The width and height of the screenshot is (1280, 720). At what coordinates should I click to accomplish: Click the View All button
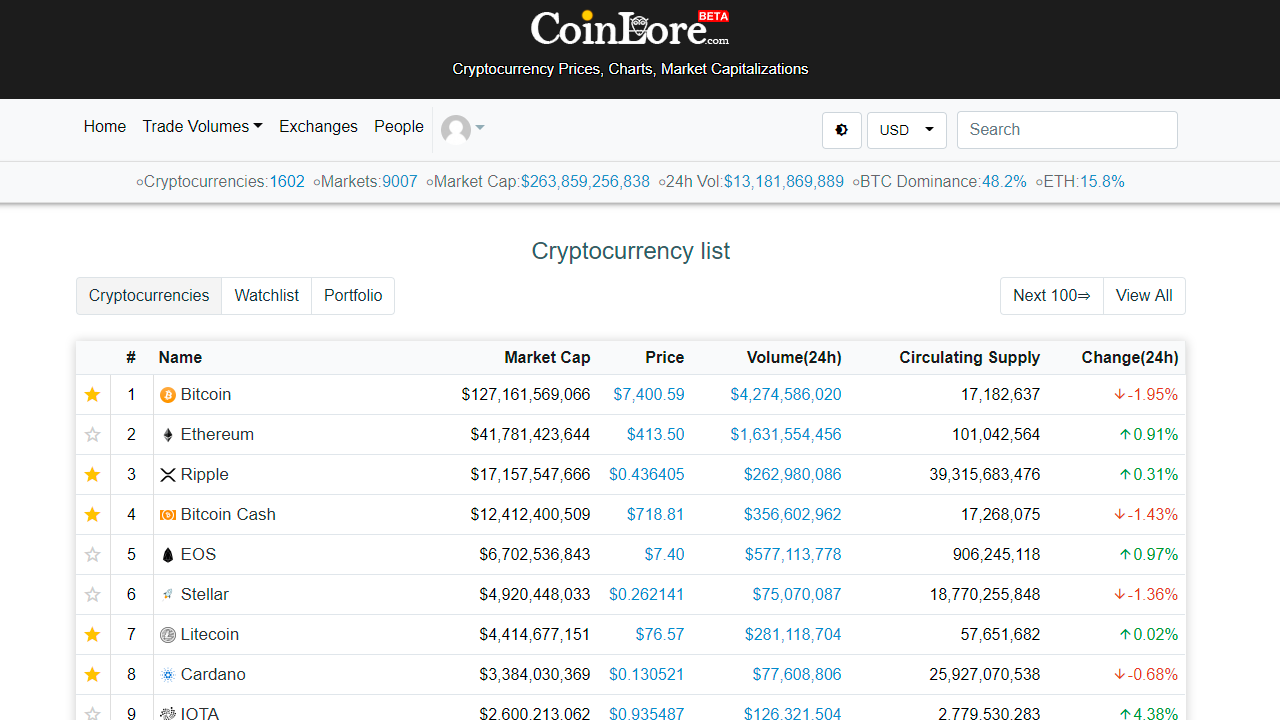(x=1144, y=296)
